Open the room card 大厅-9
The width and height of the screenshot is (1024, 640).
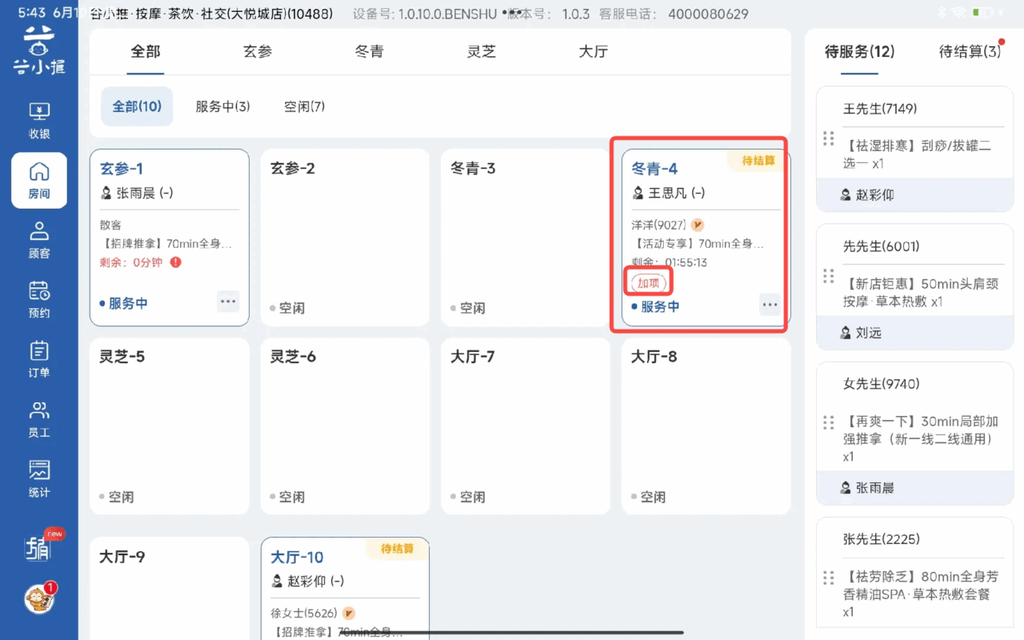(x=169, y=588)
